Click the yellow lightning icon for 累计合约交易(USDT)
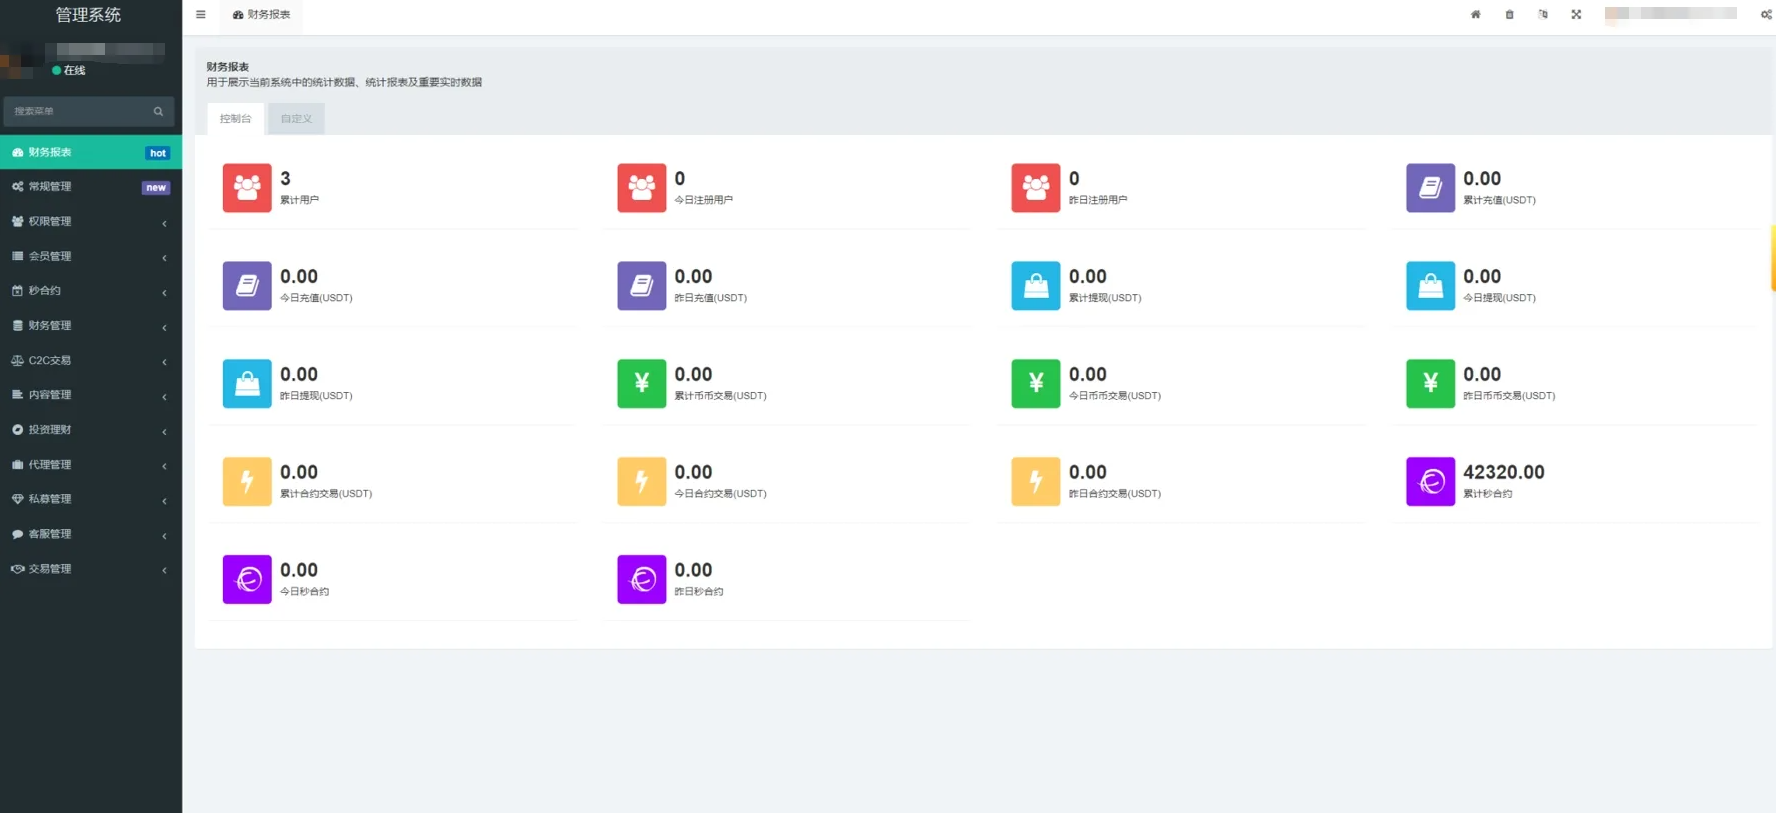1776x813 pixels. 247,482
